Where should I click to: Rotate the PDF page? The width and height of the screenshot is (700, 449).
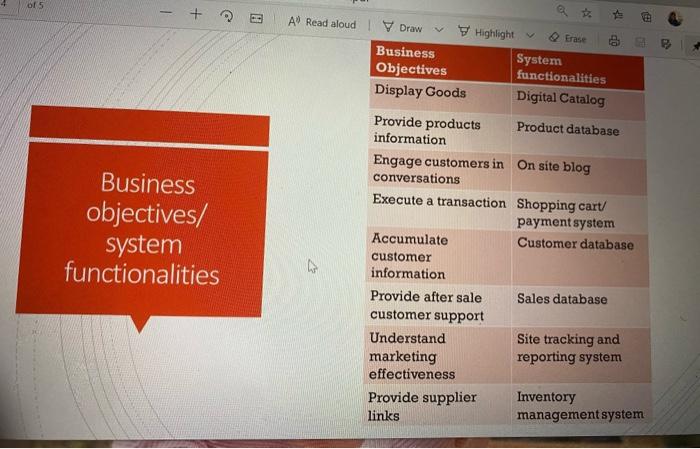coord(227,17)
